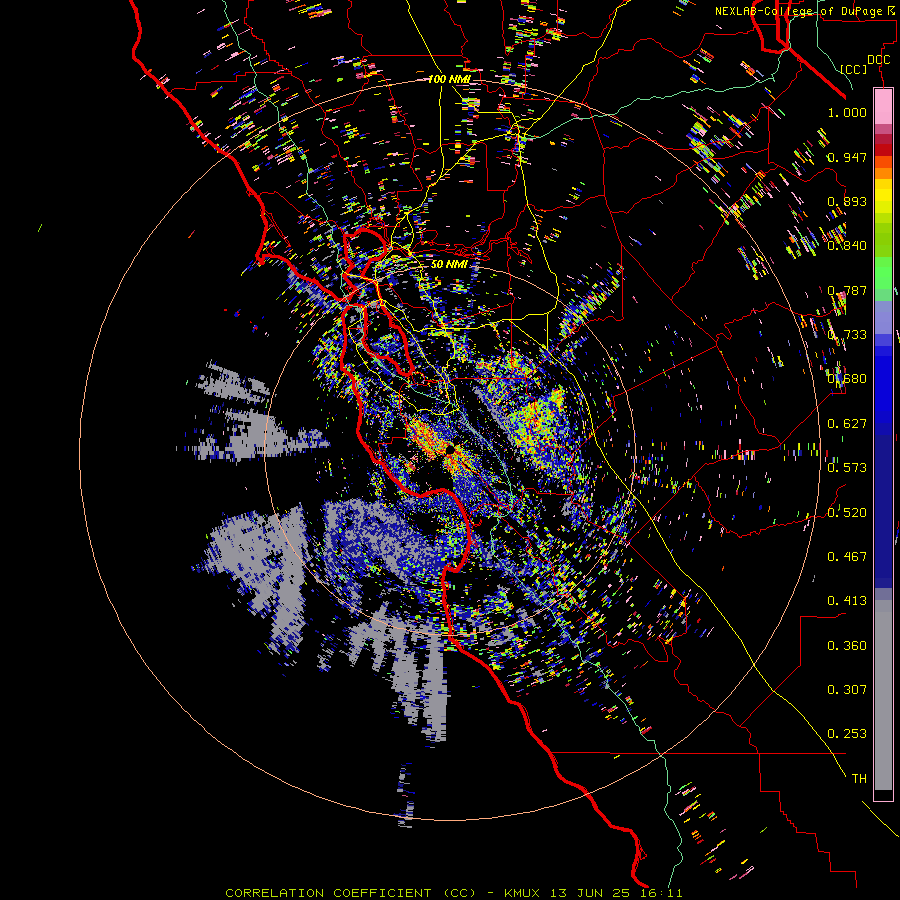
Task: Click the Correlation Coefficient KMUX caption
Action: click(x=454, y=893)
